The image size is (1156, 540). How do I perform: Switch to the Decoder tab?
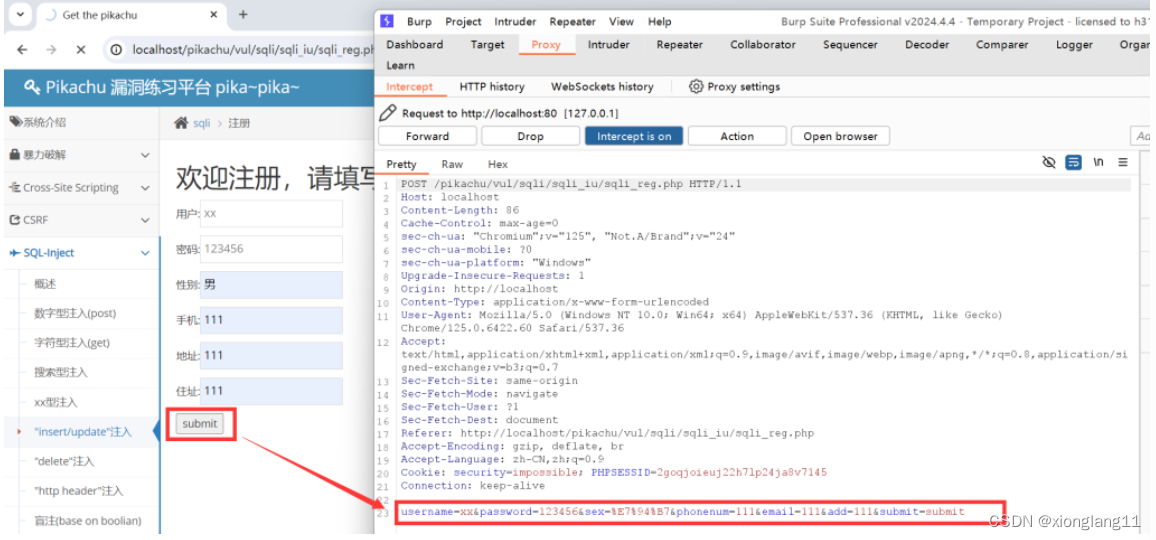tap(927, 45)
